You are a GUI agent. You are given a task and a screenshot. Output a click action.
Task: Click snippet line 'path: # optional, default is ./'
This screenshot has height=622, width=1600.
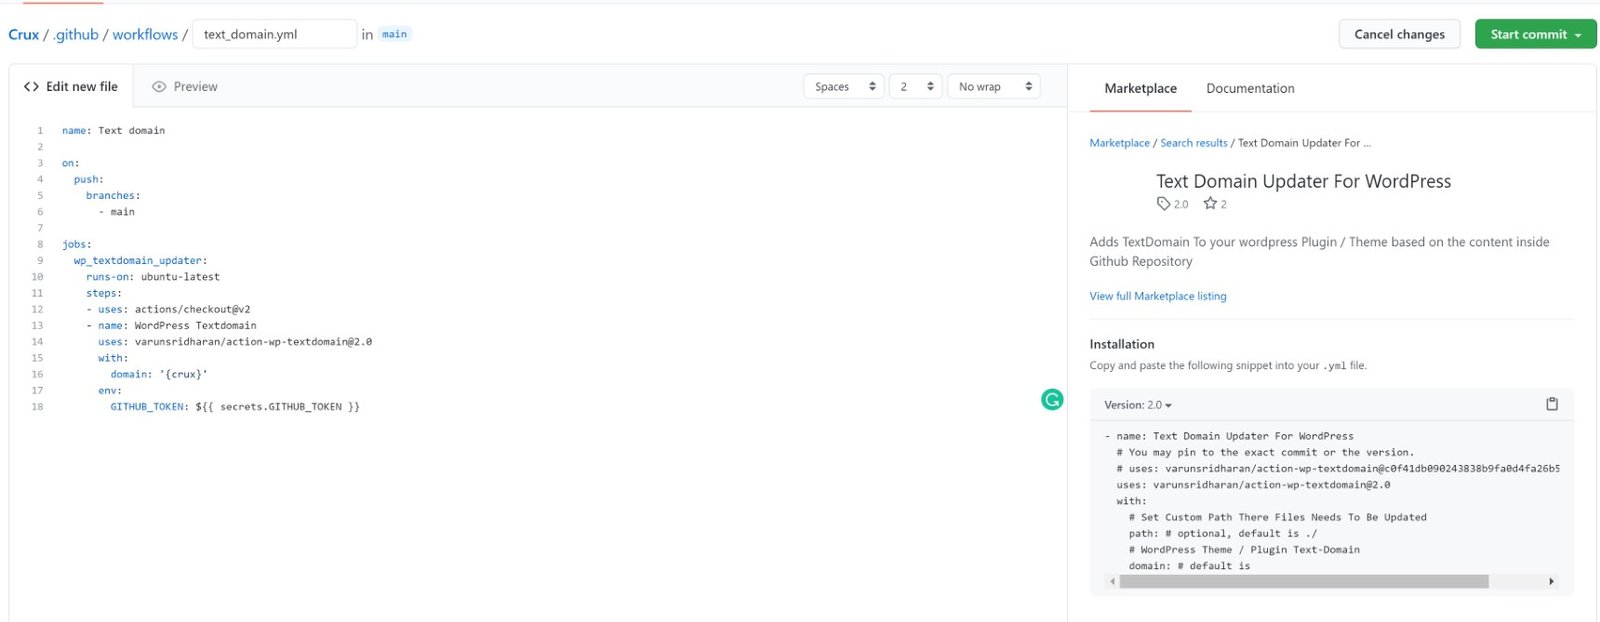click(x=1223, y=534)
